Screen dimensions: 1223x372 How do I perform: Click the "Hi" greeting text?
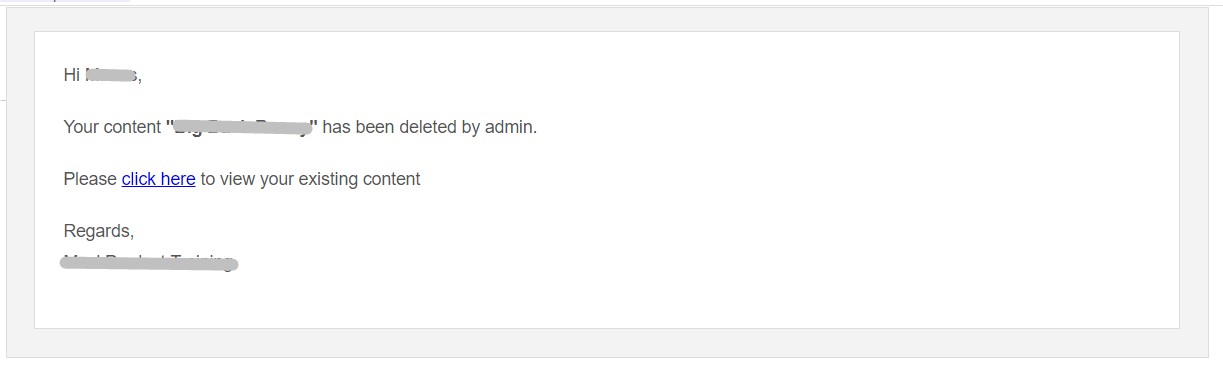(71, 75)
